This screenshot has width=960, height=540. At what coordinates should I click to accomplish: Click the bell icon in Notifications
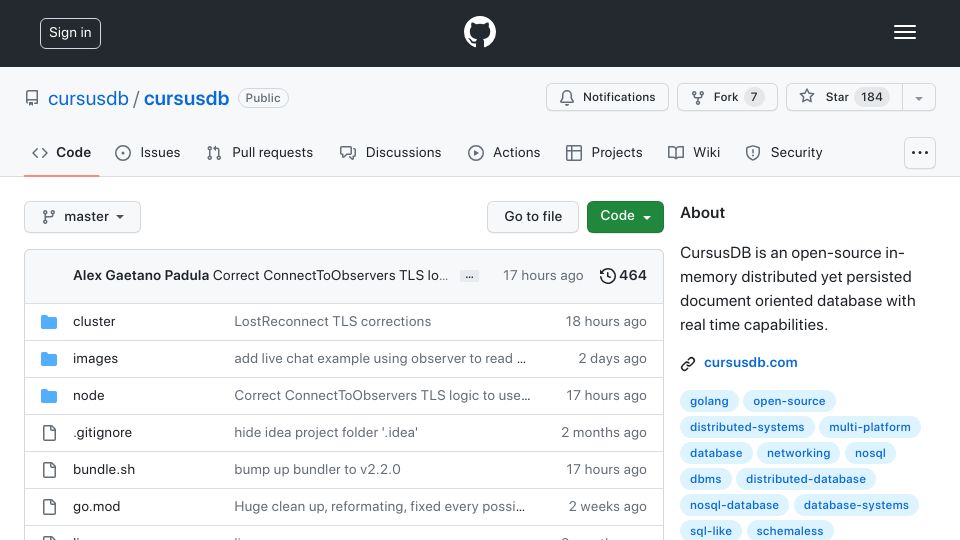[x=567, y=97]
